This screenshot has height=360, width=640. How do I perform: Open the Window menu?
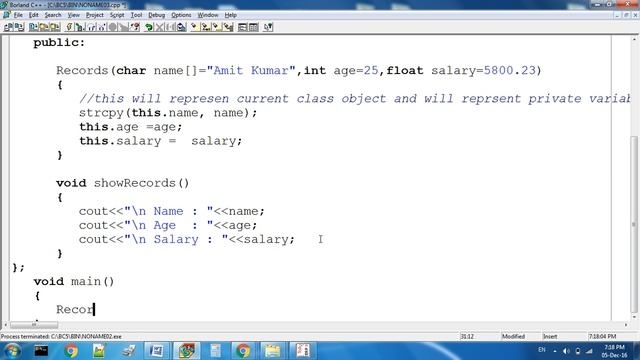coord(208,15)
